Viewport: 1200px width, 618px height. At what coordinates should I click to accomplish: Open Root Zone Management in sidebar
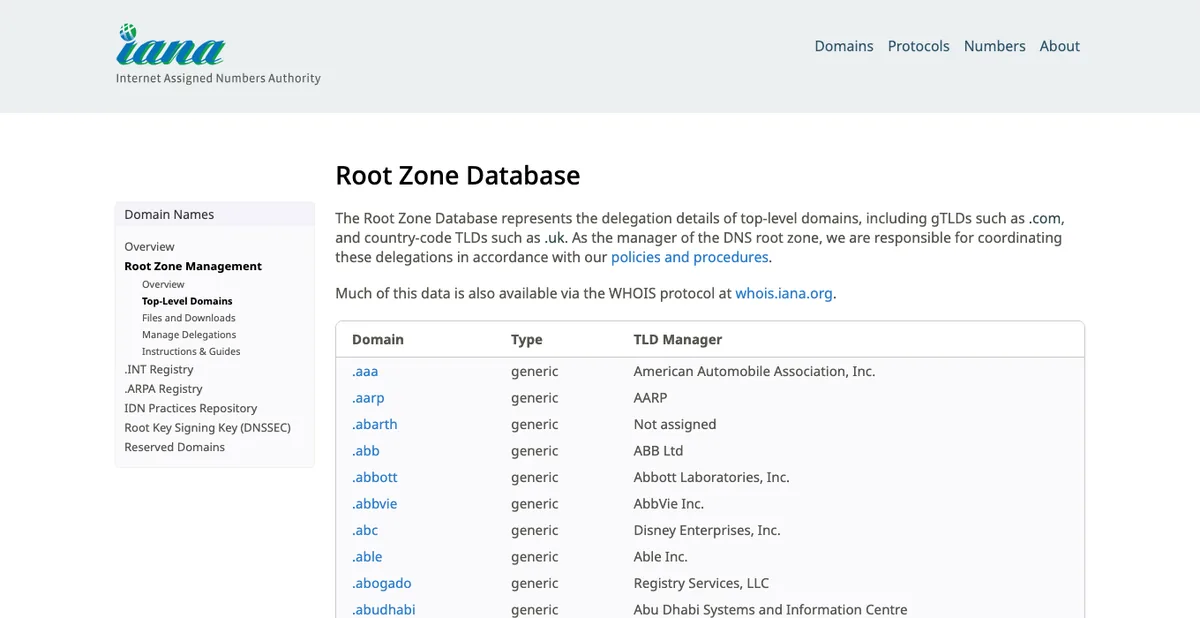pyautogui.click(x=193, y=266)
